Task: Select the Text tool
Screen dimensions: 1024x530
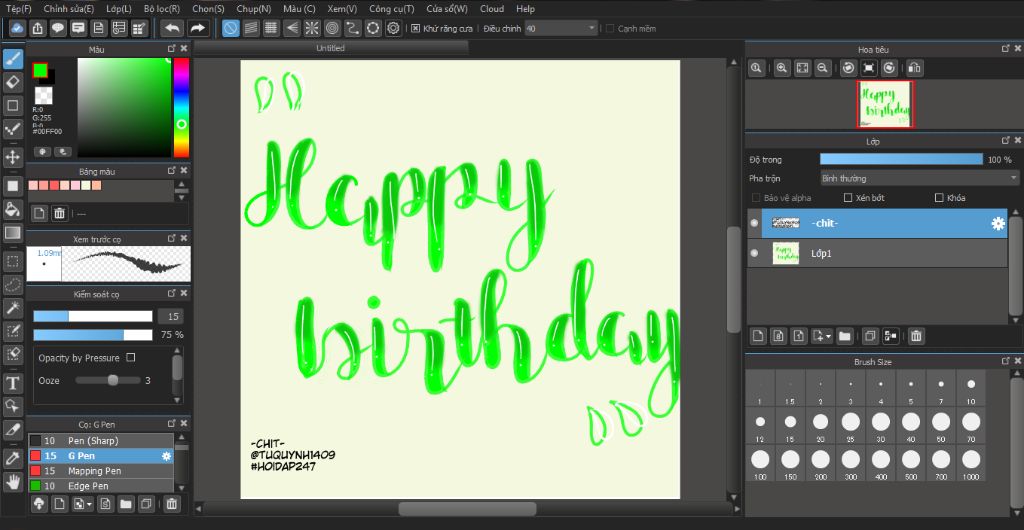Action: click(x=13, y=384)
